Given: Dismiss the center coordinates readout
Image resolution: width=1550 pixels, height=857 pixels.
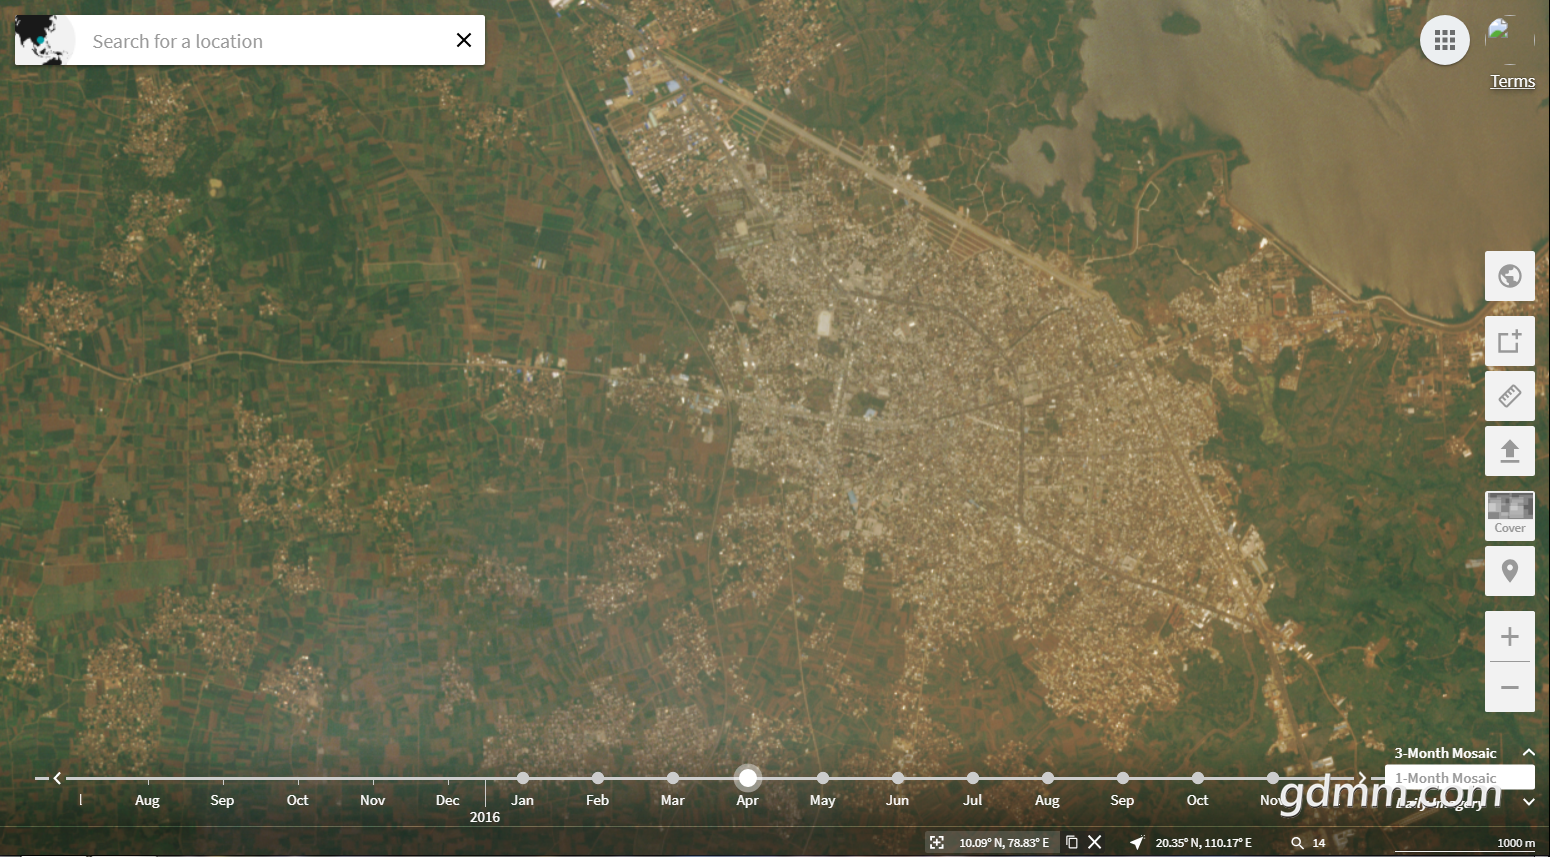Looking at the screenshot, I should click(1095, 842).
